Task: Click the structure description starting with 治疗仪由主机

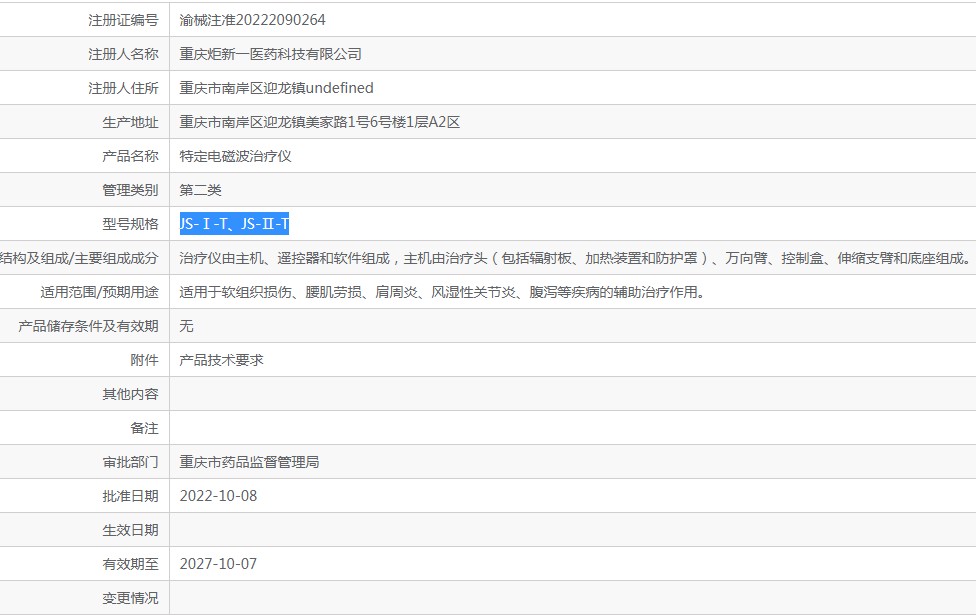Action: pos(575,258)
